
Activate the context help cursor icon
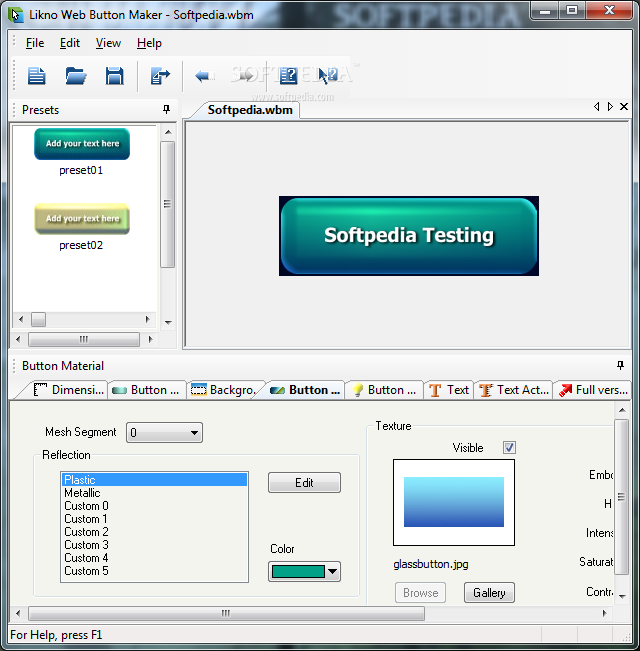pos(327,76)
